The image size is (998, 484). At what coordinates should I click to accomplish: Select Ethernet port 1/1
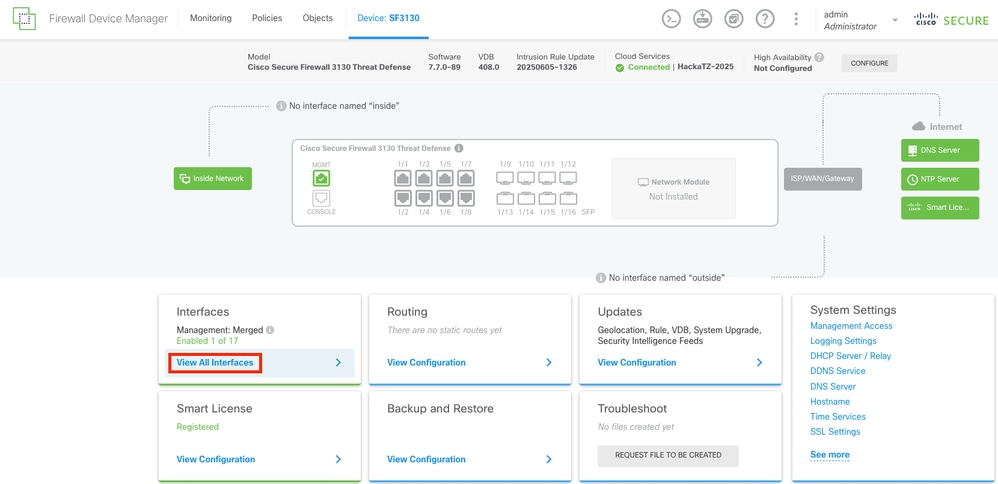(402, 178)
